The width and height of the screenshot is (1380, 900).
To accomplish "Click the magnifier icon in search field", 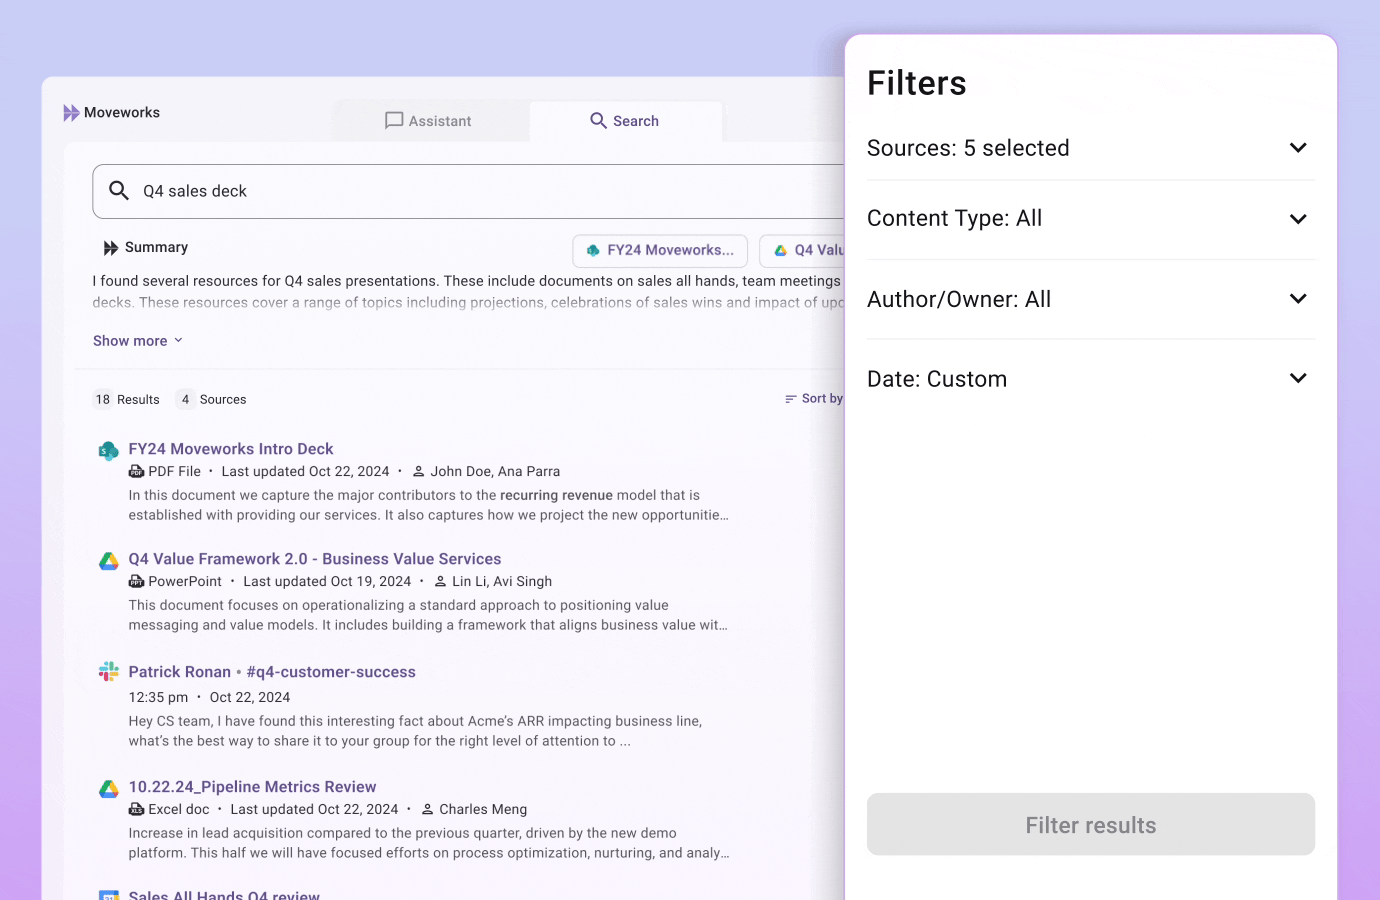I will [x=119, y=191].
